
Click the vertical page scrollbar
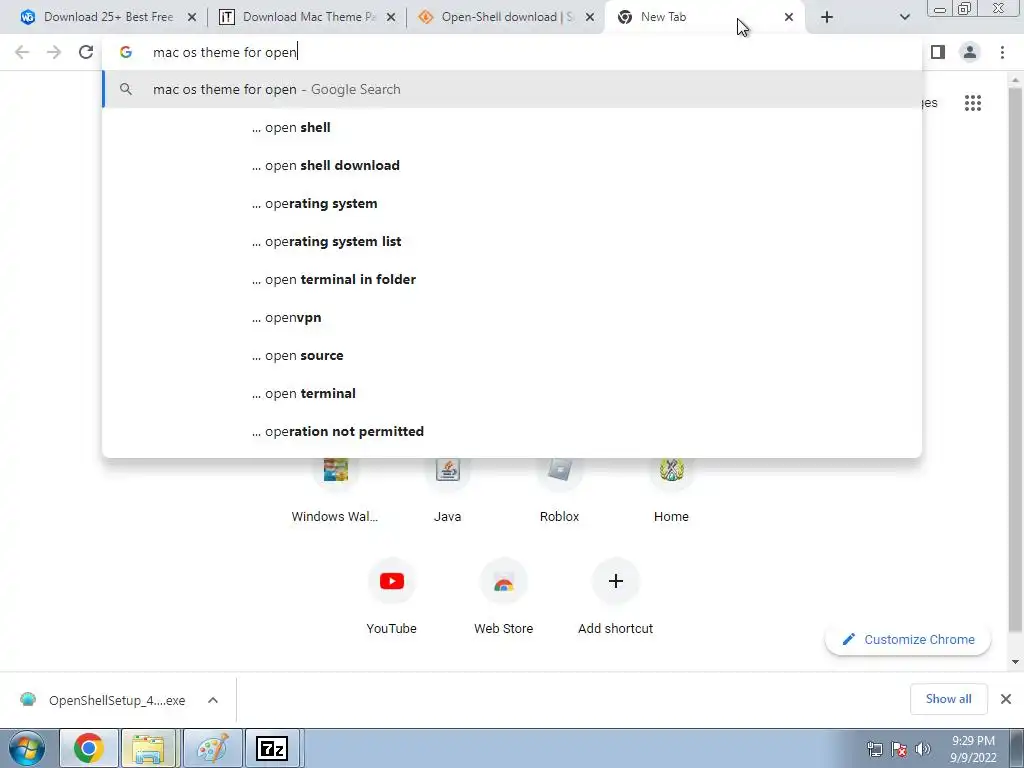(1015, 359)
